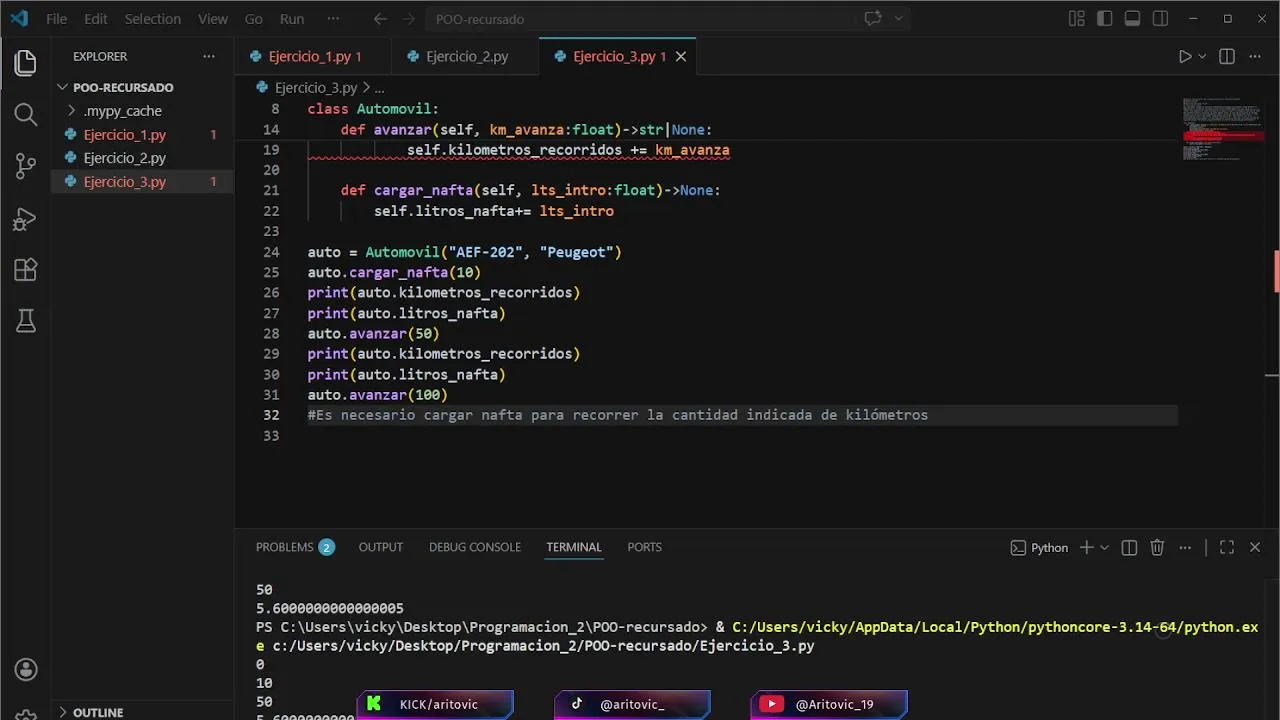This screenshot has height=720, width=1280.
Task: Open terminal More Actions ellipsis
Action: point(1185,548)
